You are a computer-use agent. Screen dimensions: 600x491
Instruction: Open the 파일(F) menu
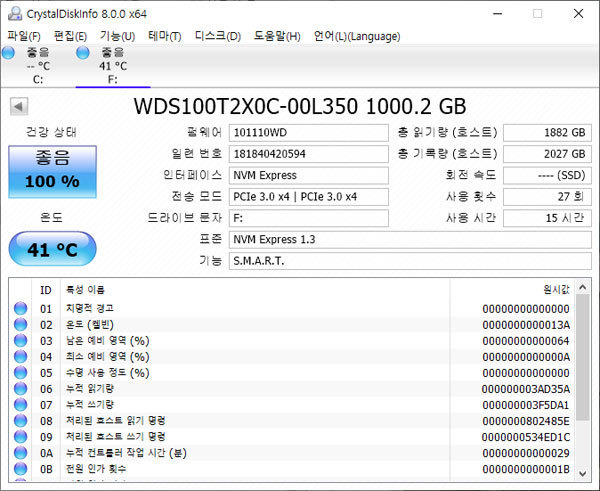[24, 36]
